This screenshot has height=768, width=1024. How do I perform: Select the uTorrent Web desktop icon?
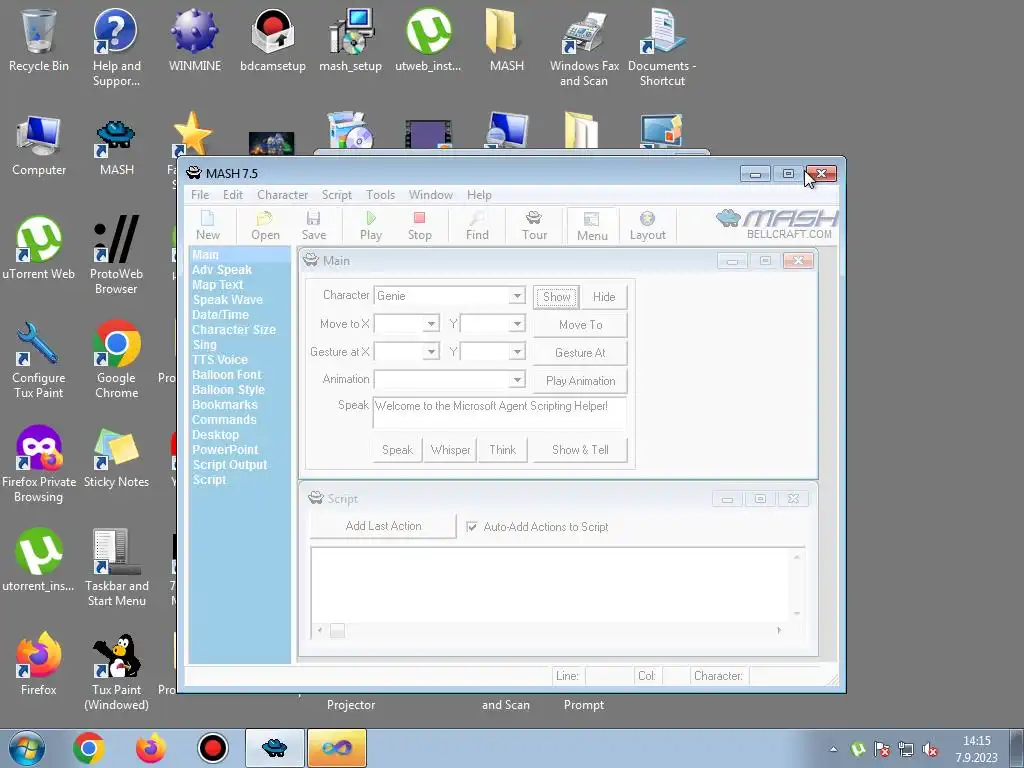[x=39, y=248]
